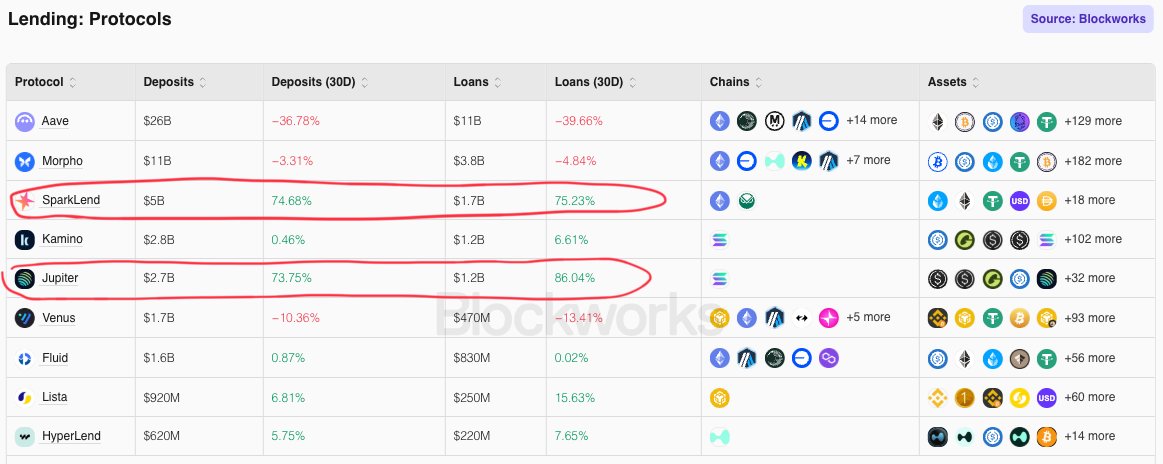
Task: Click the Solana chain icon in Jupiter row
Action: [719, 279]
